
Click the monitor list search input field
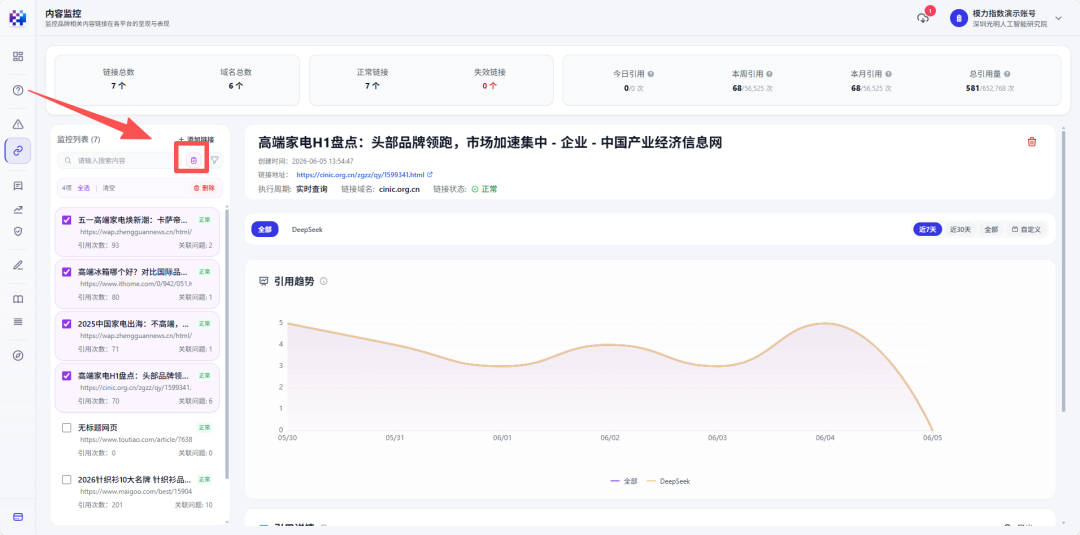tap(120, 160)
